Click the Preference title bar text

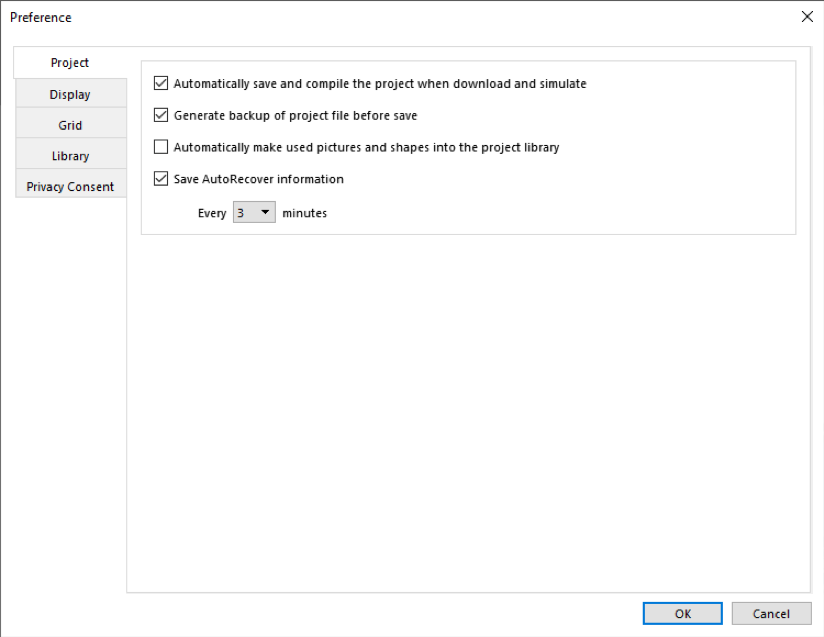(x=41, y=17)
